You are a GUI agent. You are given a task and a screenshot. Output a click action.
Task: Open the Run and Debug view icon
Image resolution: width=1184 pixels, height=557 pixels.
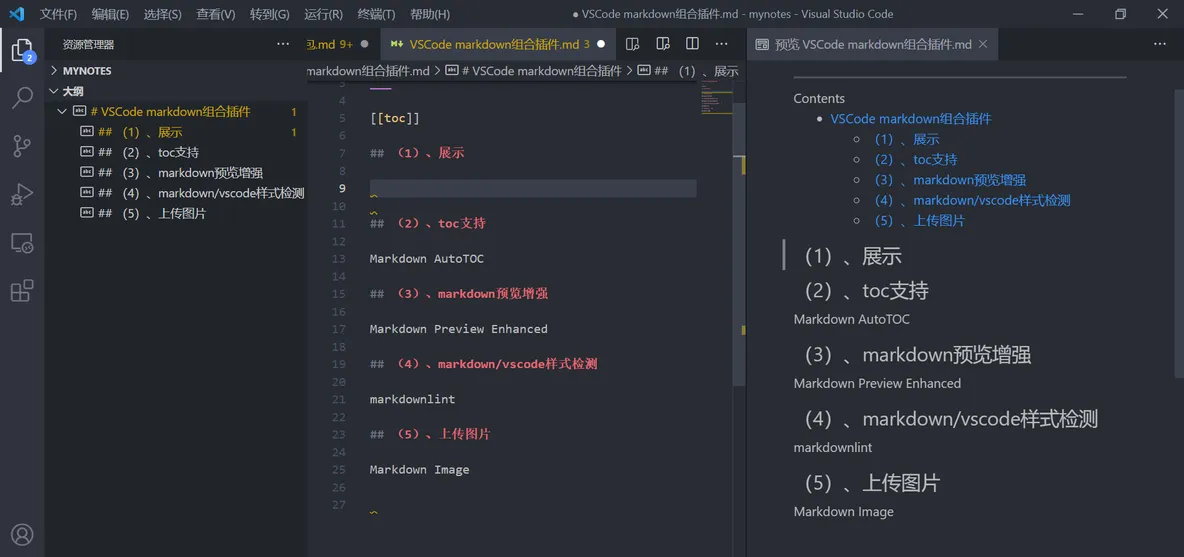(23, 195)
